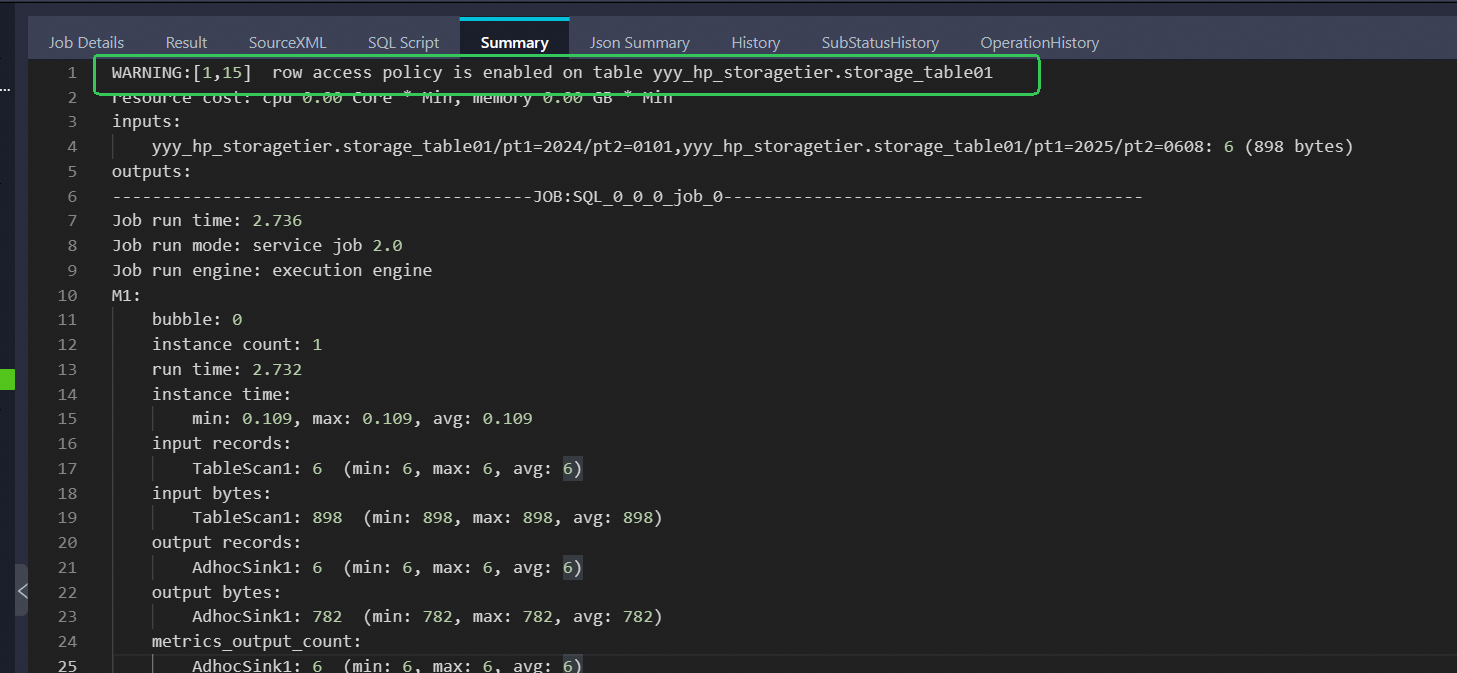Click the 'Job run time: 2.736' line
1457x673 pixels.
(207, 221)
